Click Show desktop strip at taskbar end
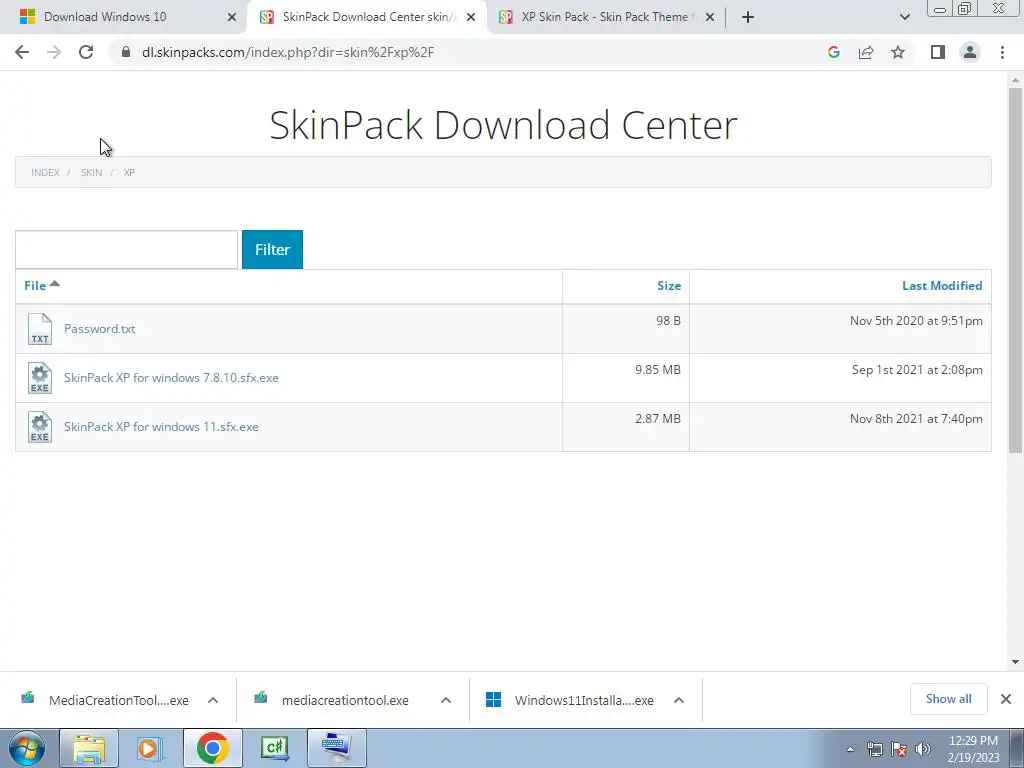Screen dimensions: 1024x768 tap(1016, 748)
